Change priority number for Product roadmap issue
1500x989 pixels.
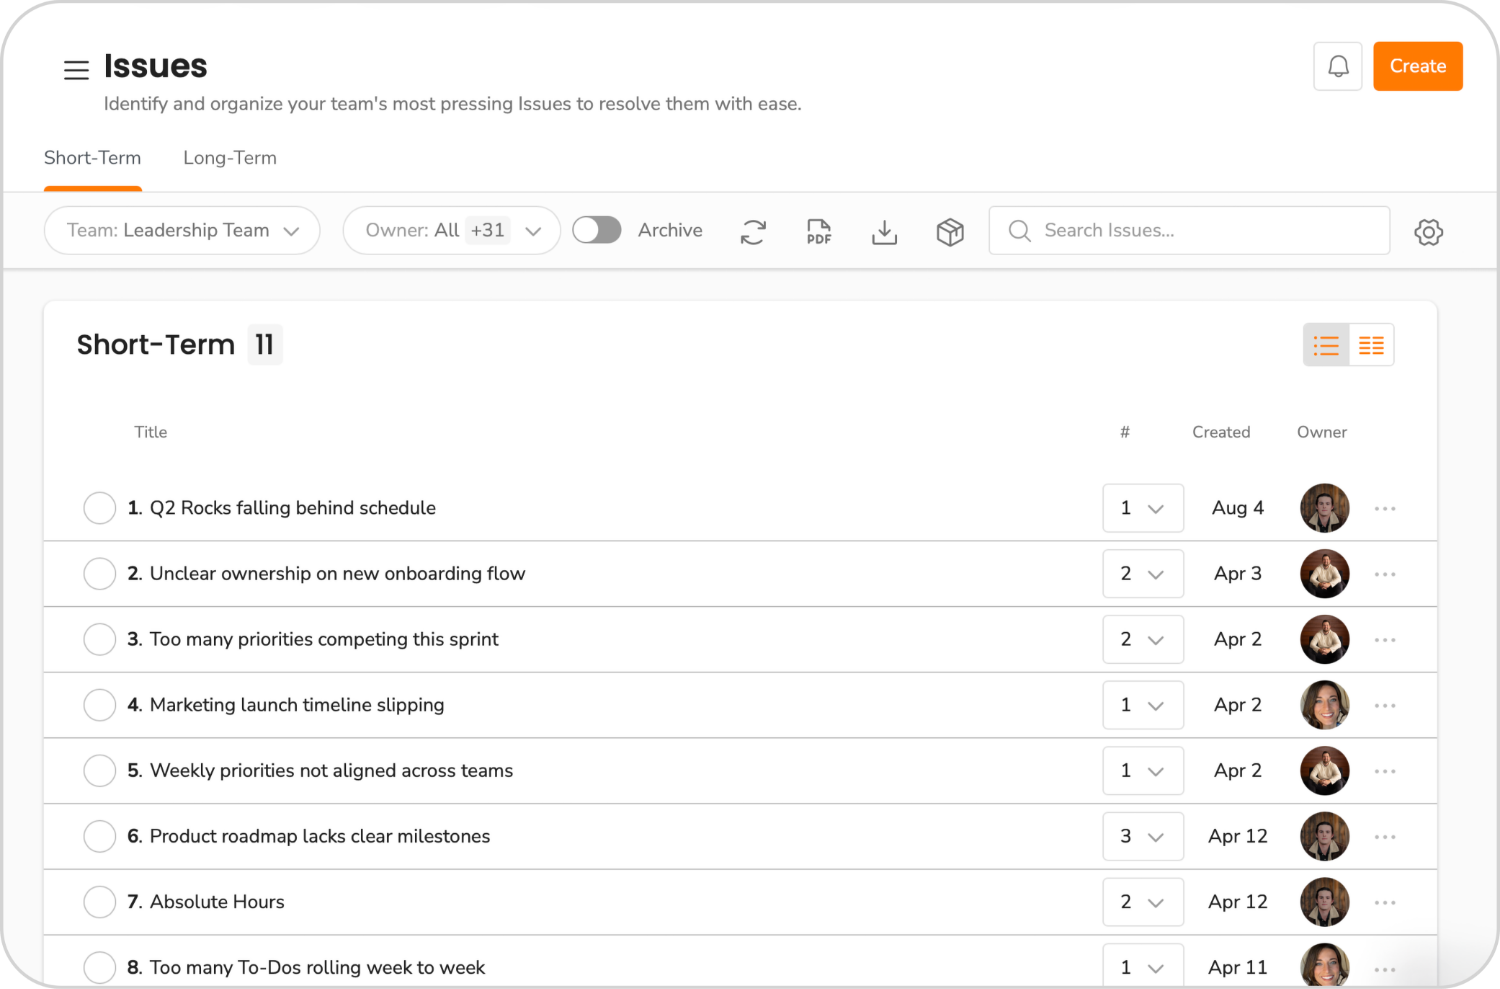coord(1143,836)
